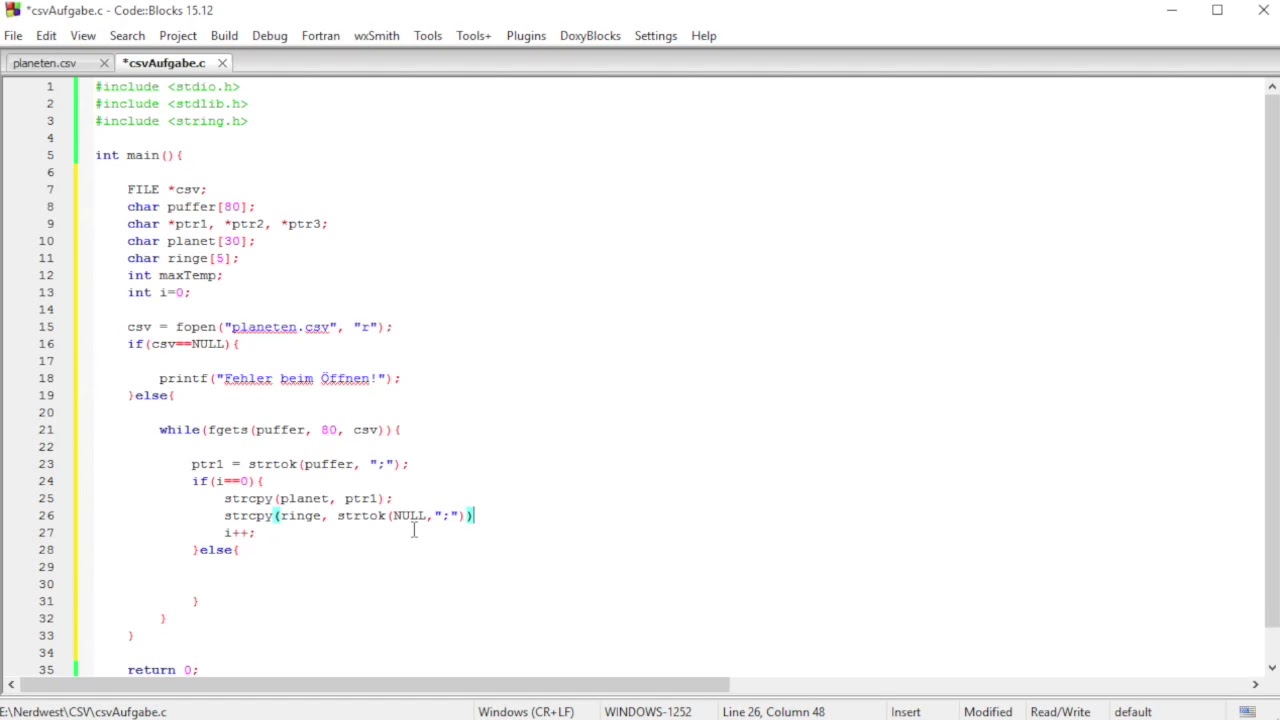Click the if(csv==NULL){ line
Screen dimensions: 1280x720
click(183, 344)
